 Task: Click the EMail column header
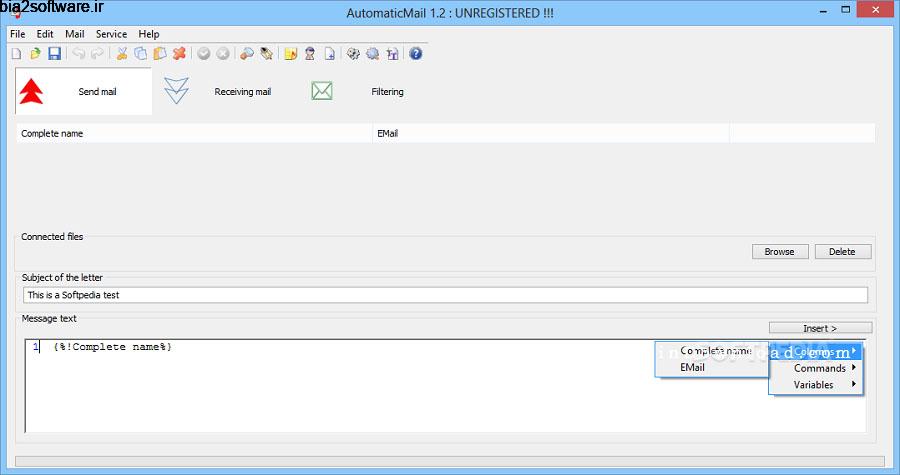pos(550,133)
